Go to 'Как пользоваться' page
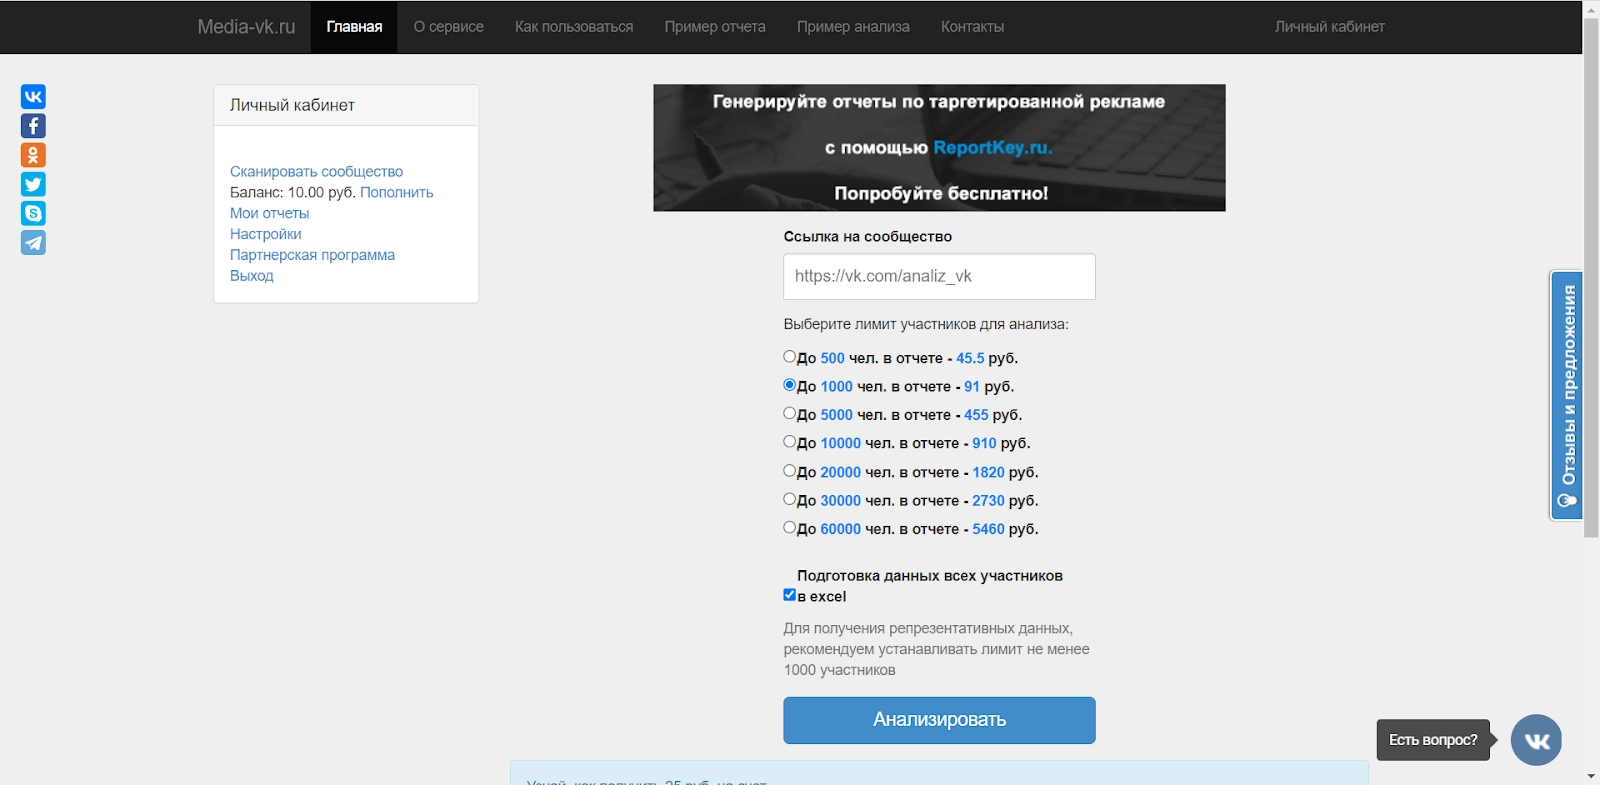 (x=574, y=27)
